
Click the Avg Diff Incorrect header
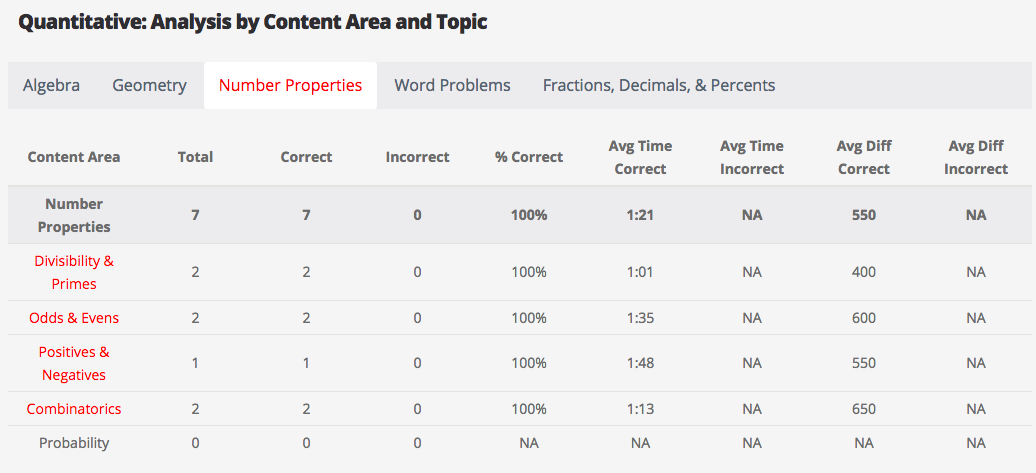click(x=976, y=157)
